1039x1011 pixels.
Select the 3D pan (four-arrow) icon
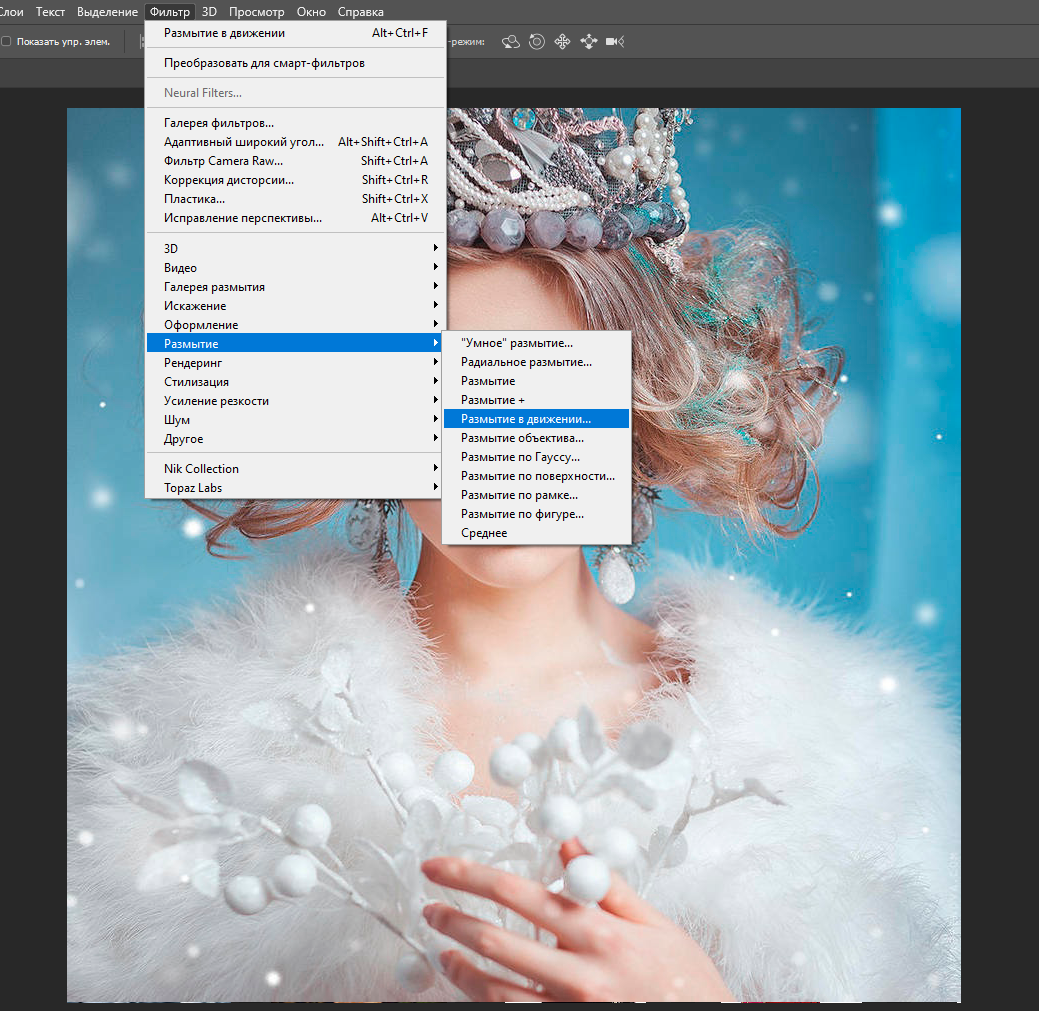(x=562, y=42)
